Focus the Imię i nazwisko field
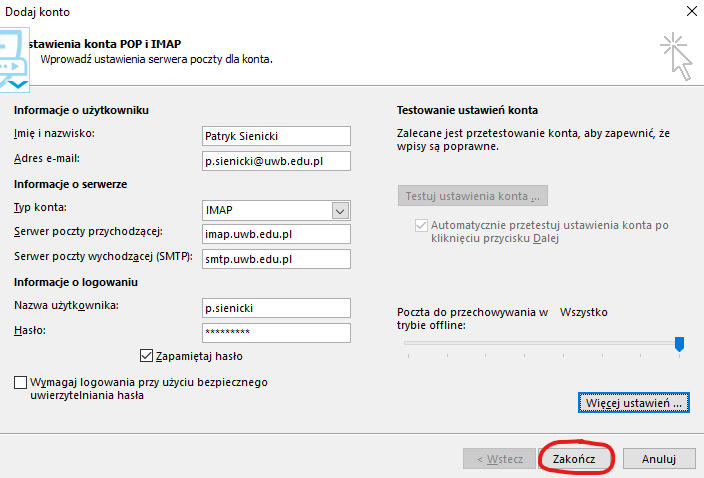Image resolution: width=704 pixels, height=478 pixels. (x=276, y=136)
